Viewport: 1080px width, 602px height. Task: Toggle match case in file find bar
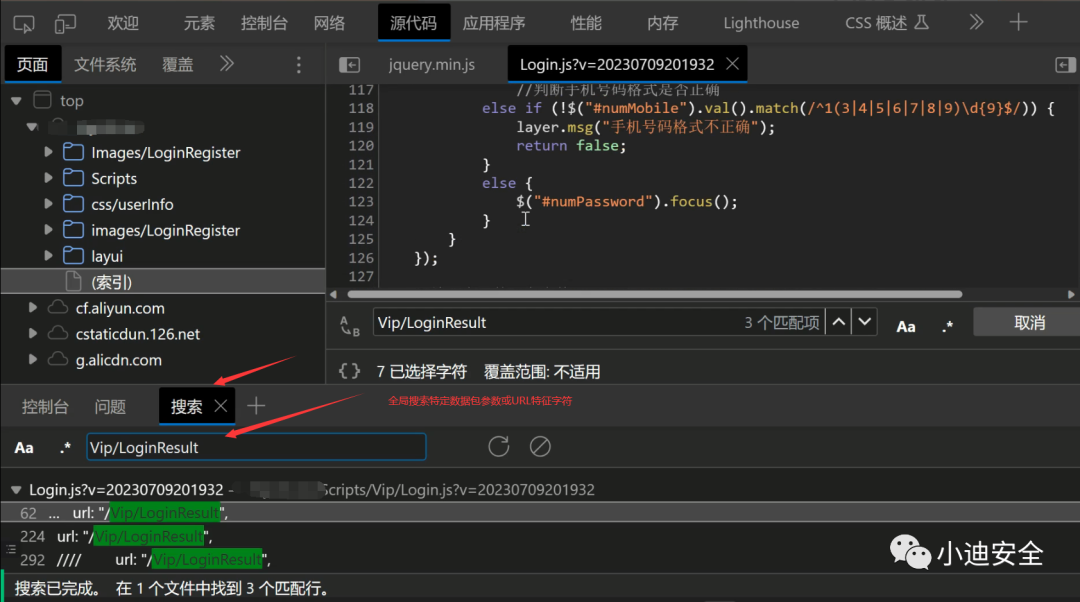pyautogui.click(x=906, y=327)
